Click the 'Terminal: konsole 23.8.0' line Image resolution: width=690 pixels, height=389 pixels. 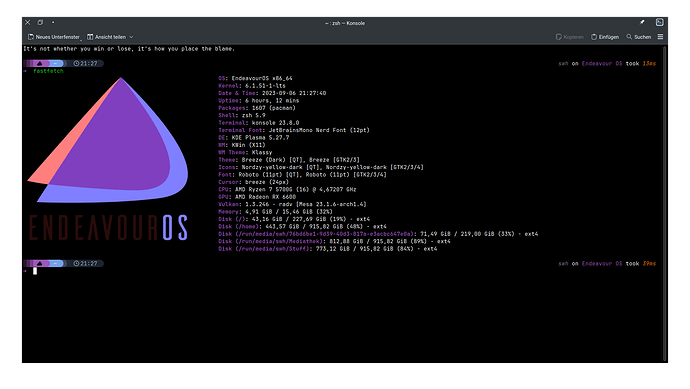click(258, 123)
